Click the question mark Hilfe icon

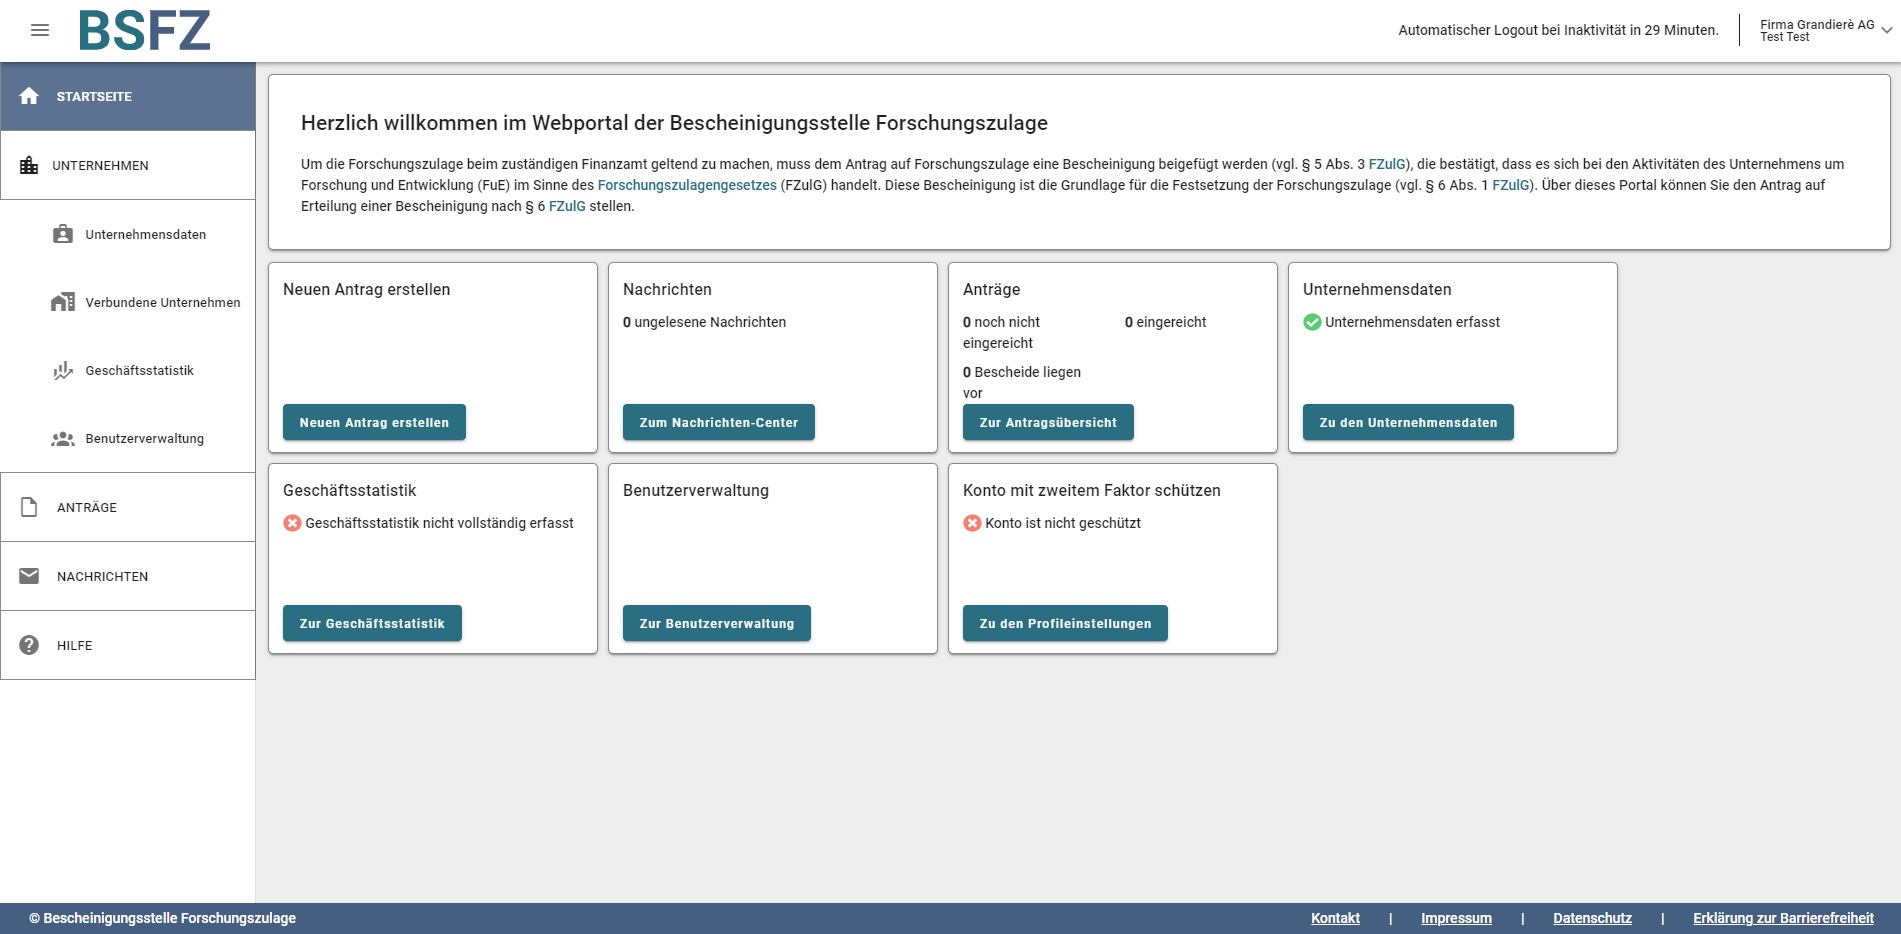[29, 645]
